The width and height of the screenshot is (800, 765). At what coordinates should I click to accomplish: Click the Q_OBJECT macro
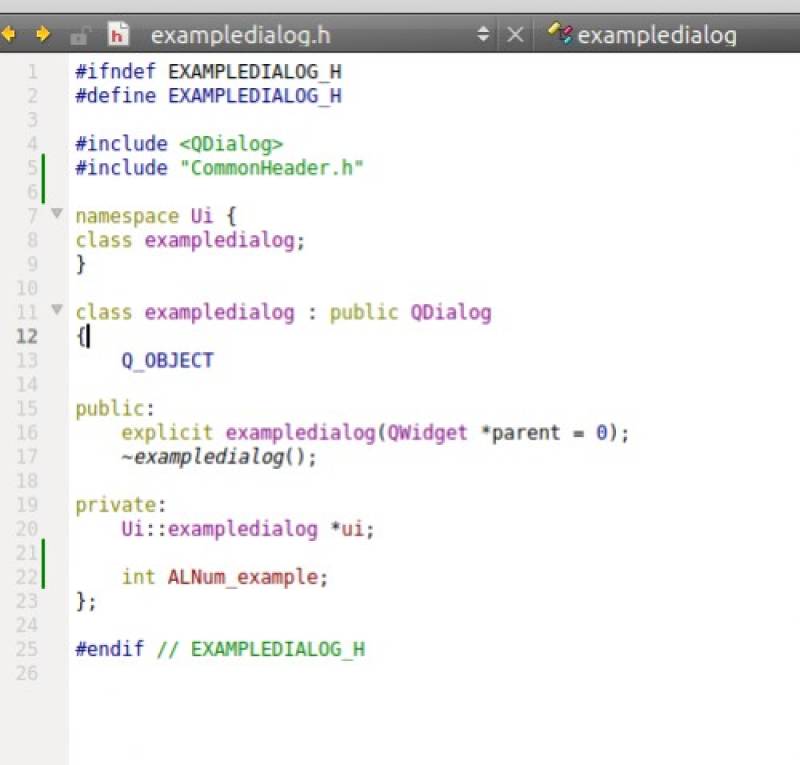point(167,361)
